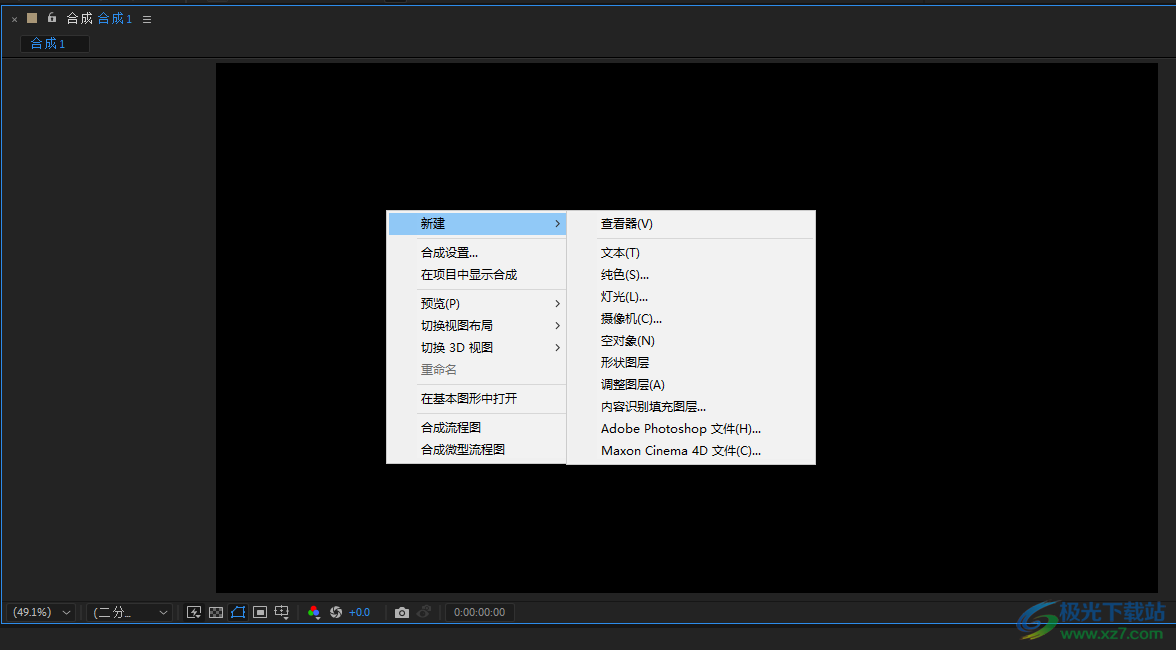This screenshot has height=650, width=1176.
Task: Click the +0.0 exposure value
Action: pos(359,613)
